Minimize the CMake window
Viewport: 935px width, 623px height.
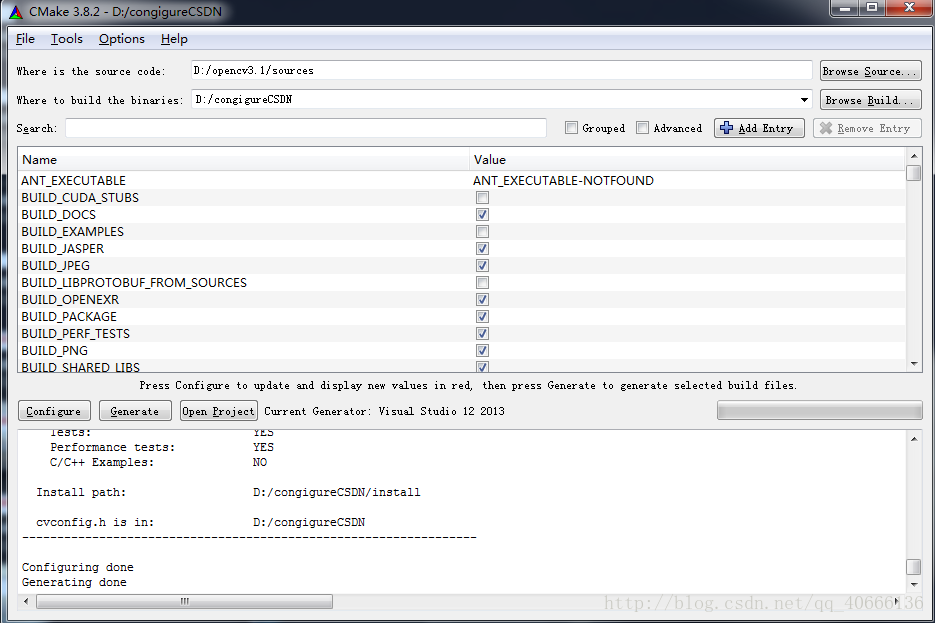point(845,8)
